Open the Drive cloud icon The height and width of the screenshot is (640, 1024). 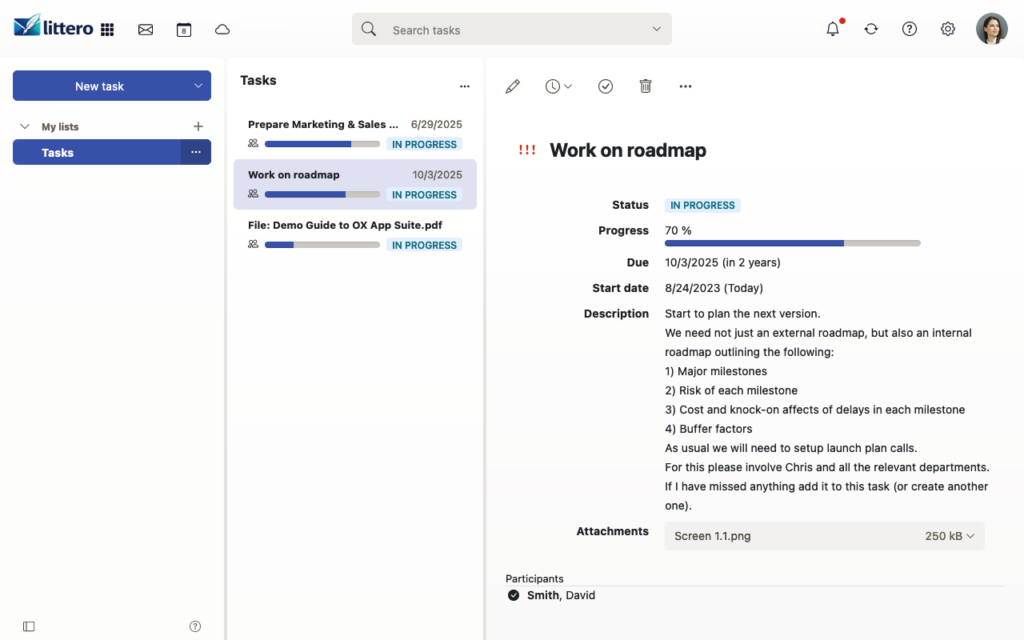222,30
